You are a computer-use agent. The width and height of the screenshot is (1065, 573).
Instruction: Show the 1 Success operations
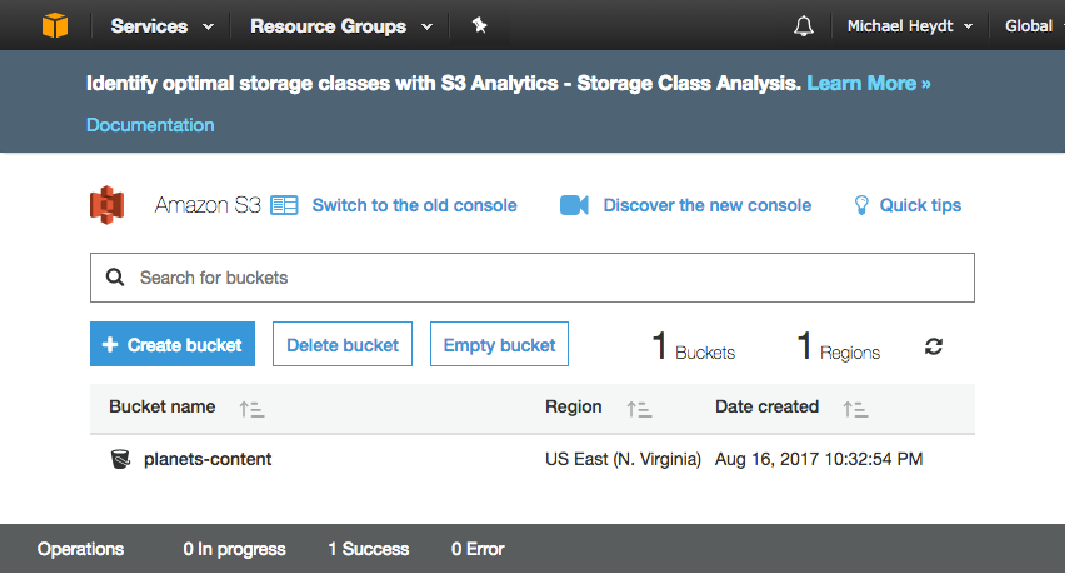[369, 549]
